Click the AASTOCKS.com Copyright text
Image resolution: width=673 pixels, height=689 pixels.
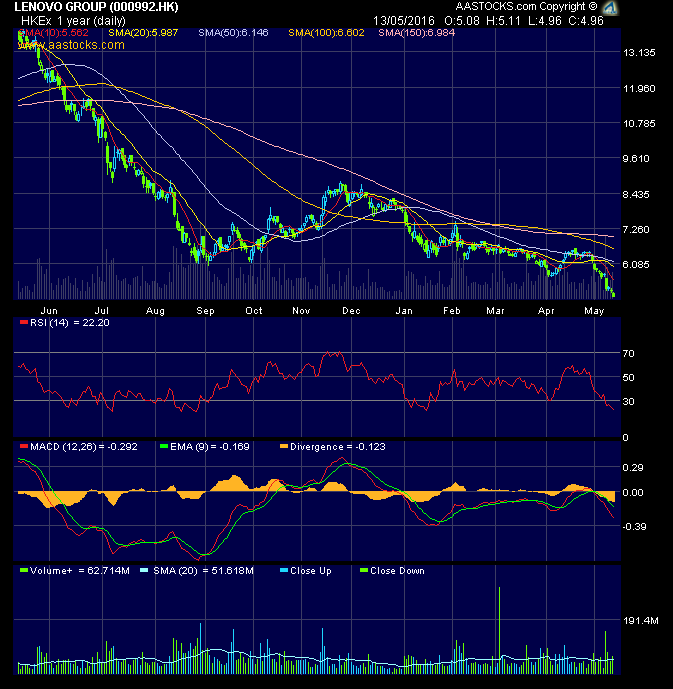coord(526,7)
